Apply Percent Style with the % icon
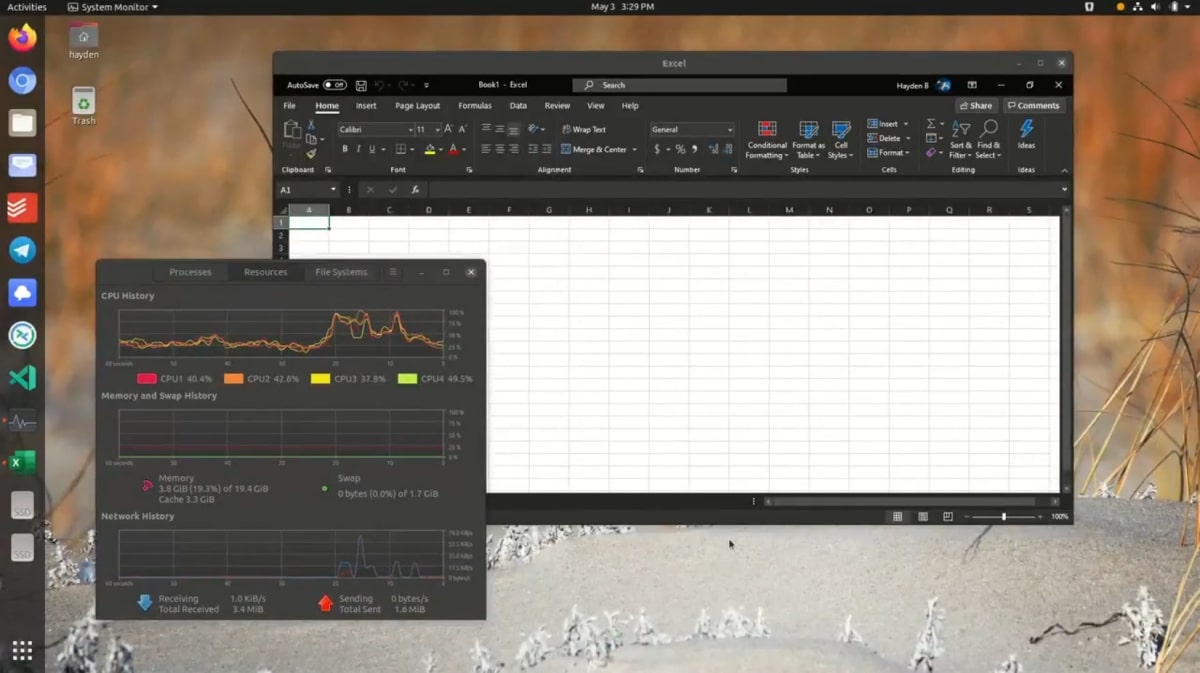 tap(680, 149)
